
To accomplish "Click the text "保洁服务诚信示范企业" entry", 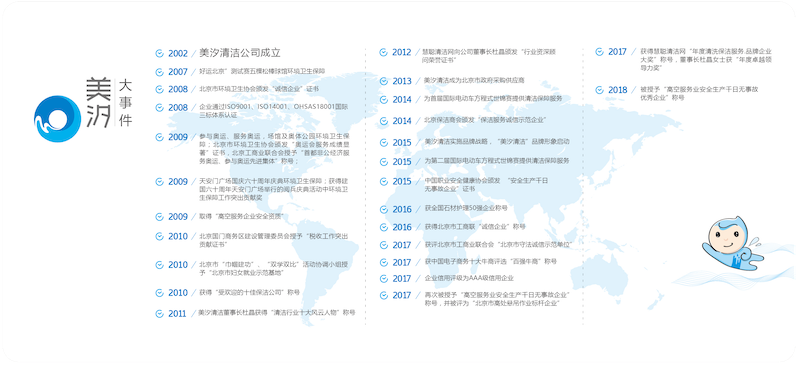I will coord(485,120).
